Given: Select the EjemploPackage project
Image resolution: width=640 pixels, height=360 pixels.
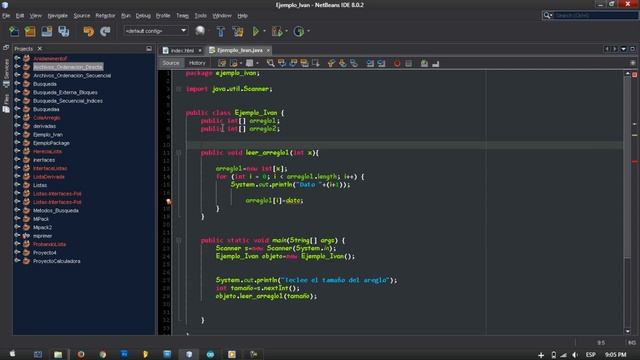Looking at the screenshot, I should click(51, 143).
